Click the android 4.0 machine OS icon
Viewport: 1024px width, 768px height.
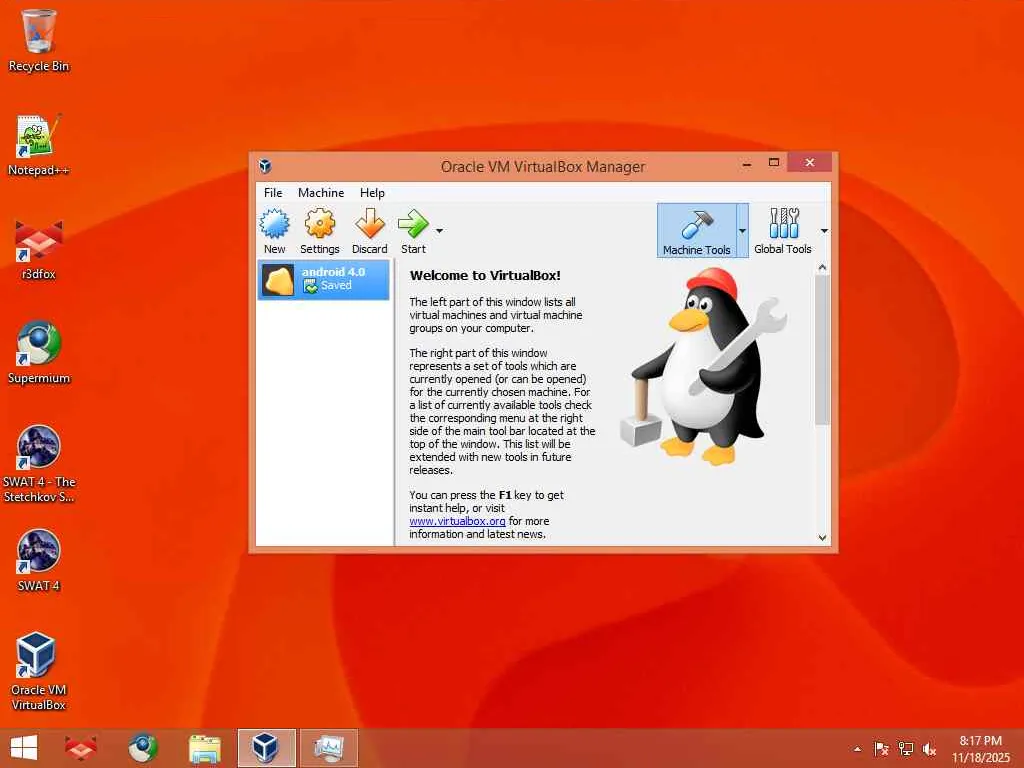278,280
